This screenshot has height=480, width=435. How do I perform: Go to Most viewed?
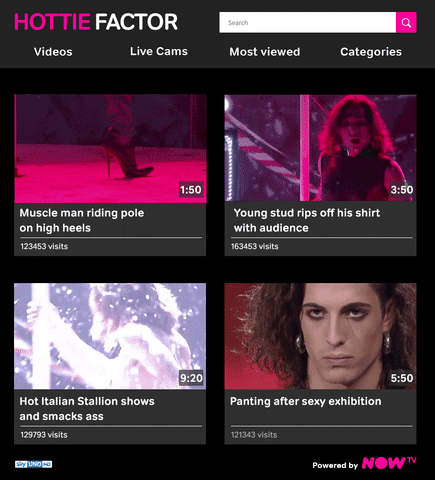click(265, 52)
